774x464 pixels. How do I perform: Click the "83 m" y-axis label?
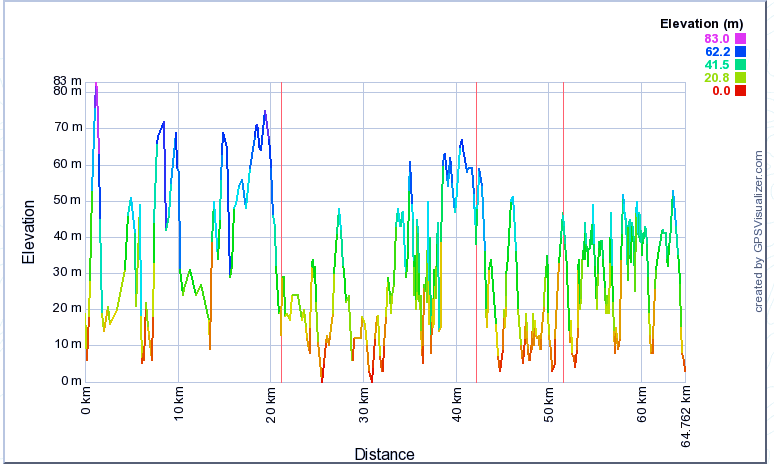click(x=67, y=80)
